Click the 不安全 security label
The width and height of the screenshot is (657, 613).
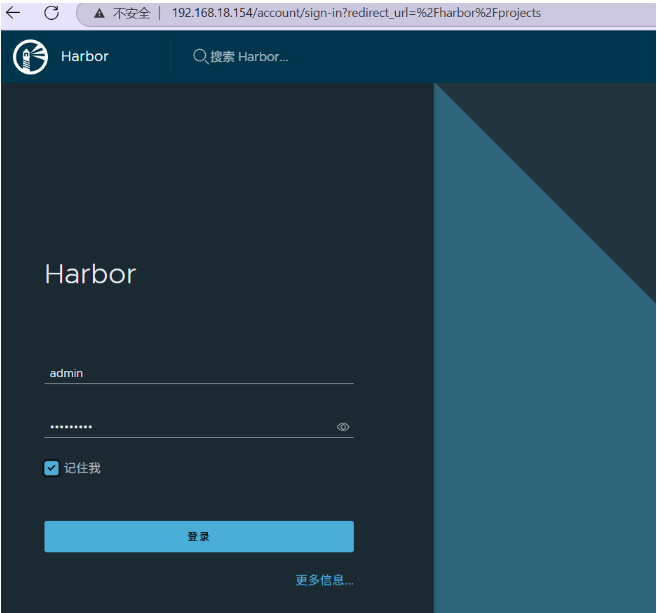click(x=131, y=13)
